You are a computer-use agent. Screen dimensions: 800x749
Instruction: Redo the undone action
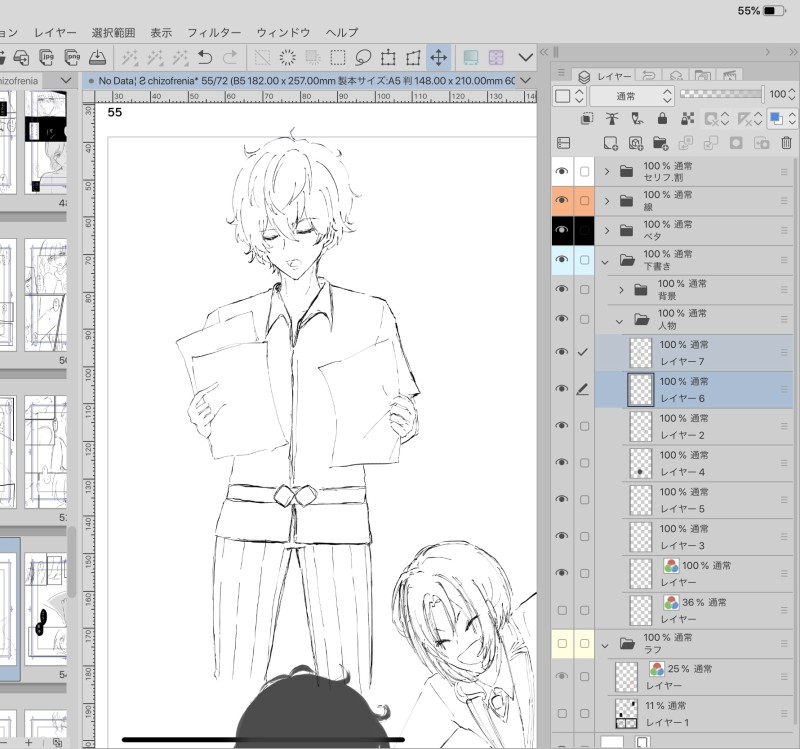(230, 57)
